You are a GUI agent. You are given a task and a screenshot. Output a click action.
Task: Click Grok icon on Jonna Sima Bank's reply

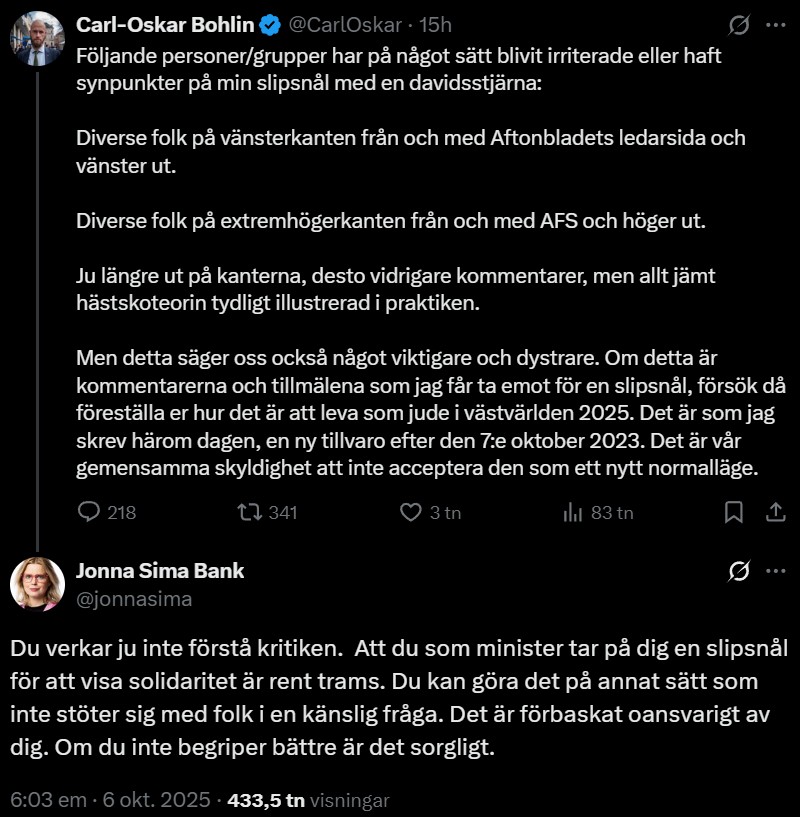tap(740, 571)
